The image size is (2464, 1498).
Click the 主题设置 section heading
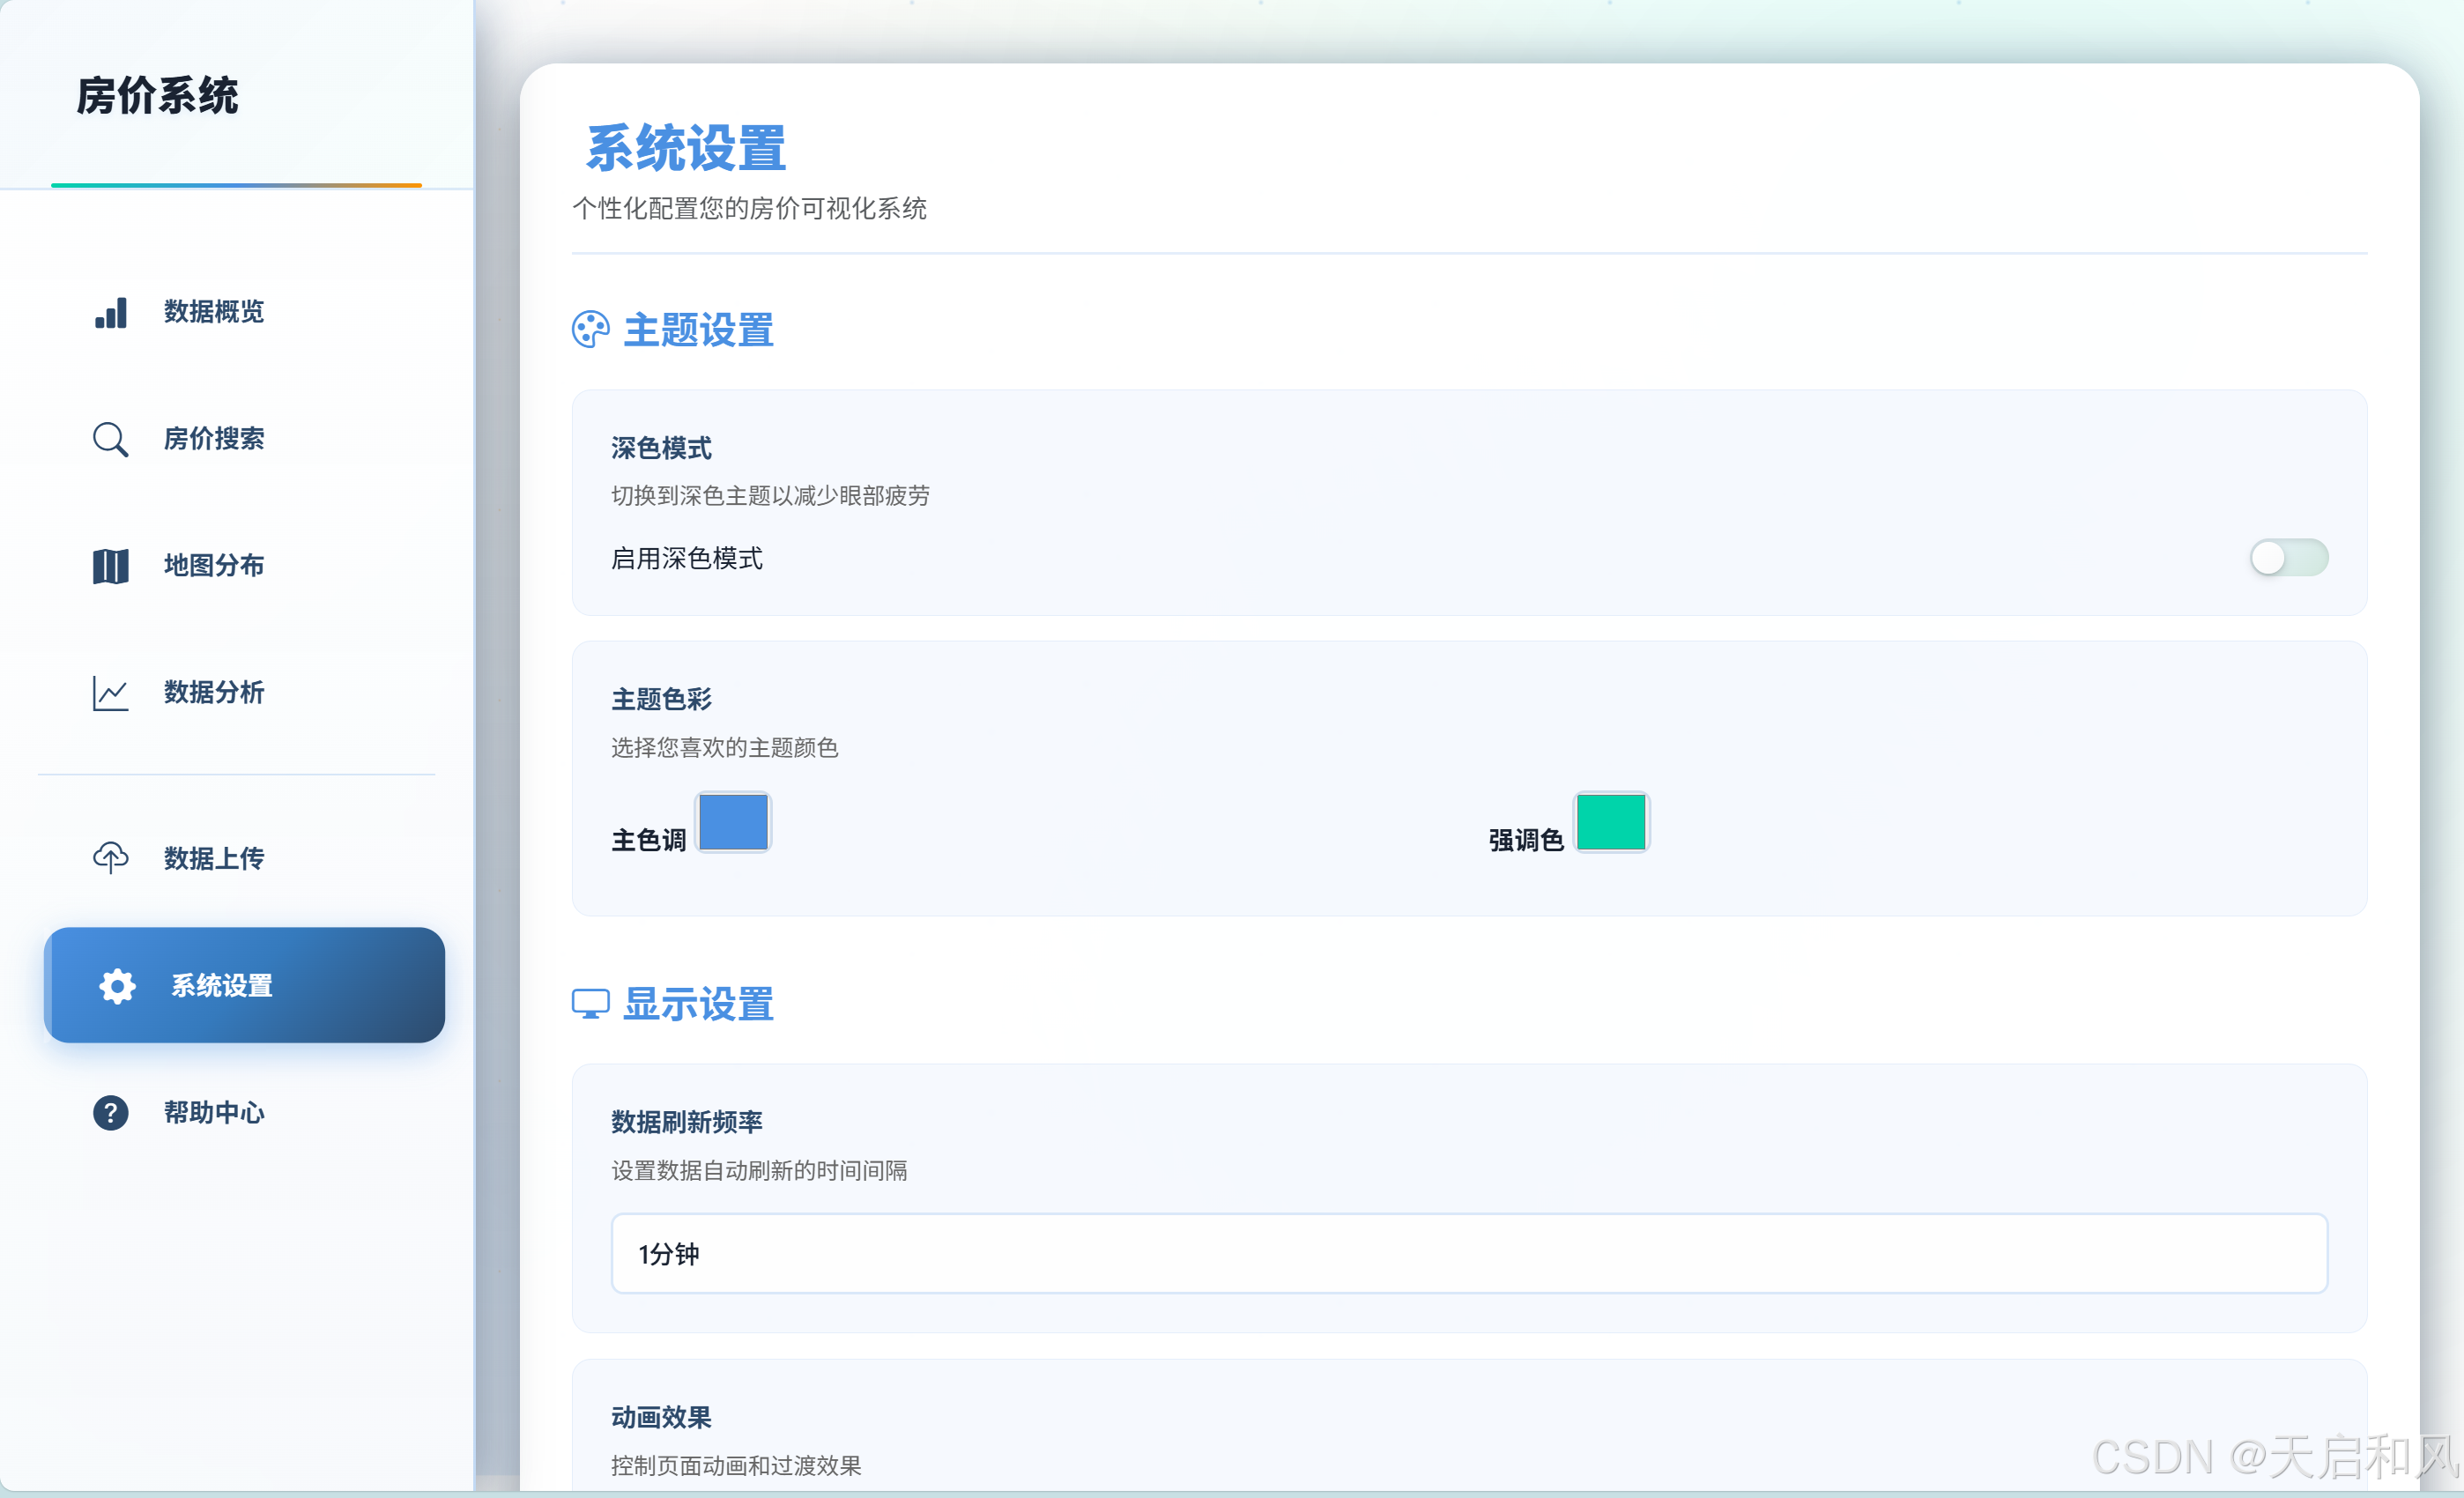[x=699, y=330]
